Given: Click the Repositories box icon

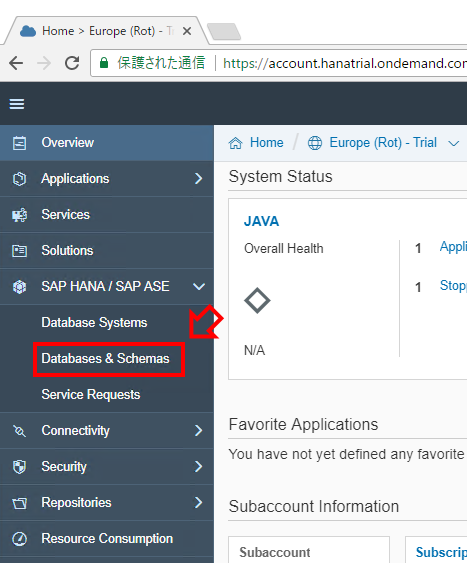Looking at the screenshot, I should point(19,503).
